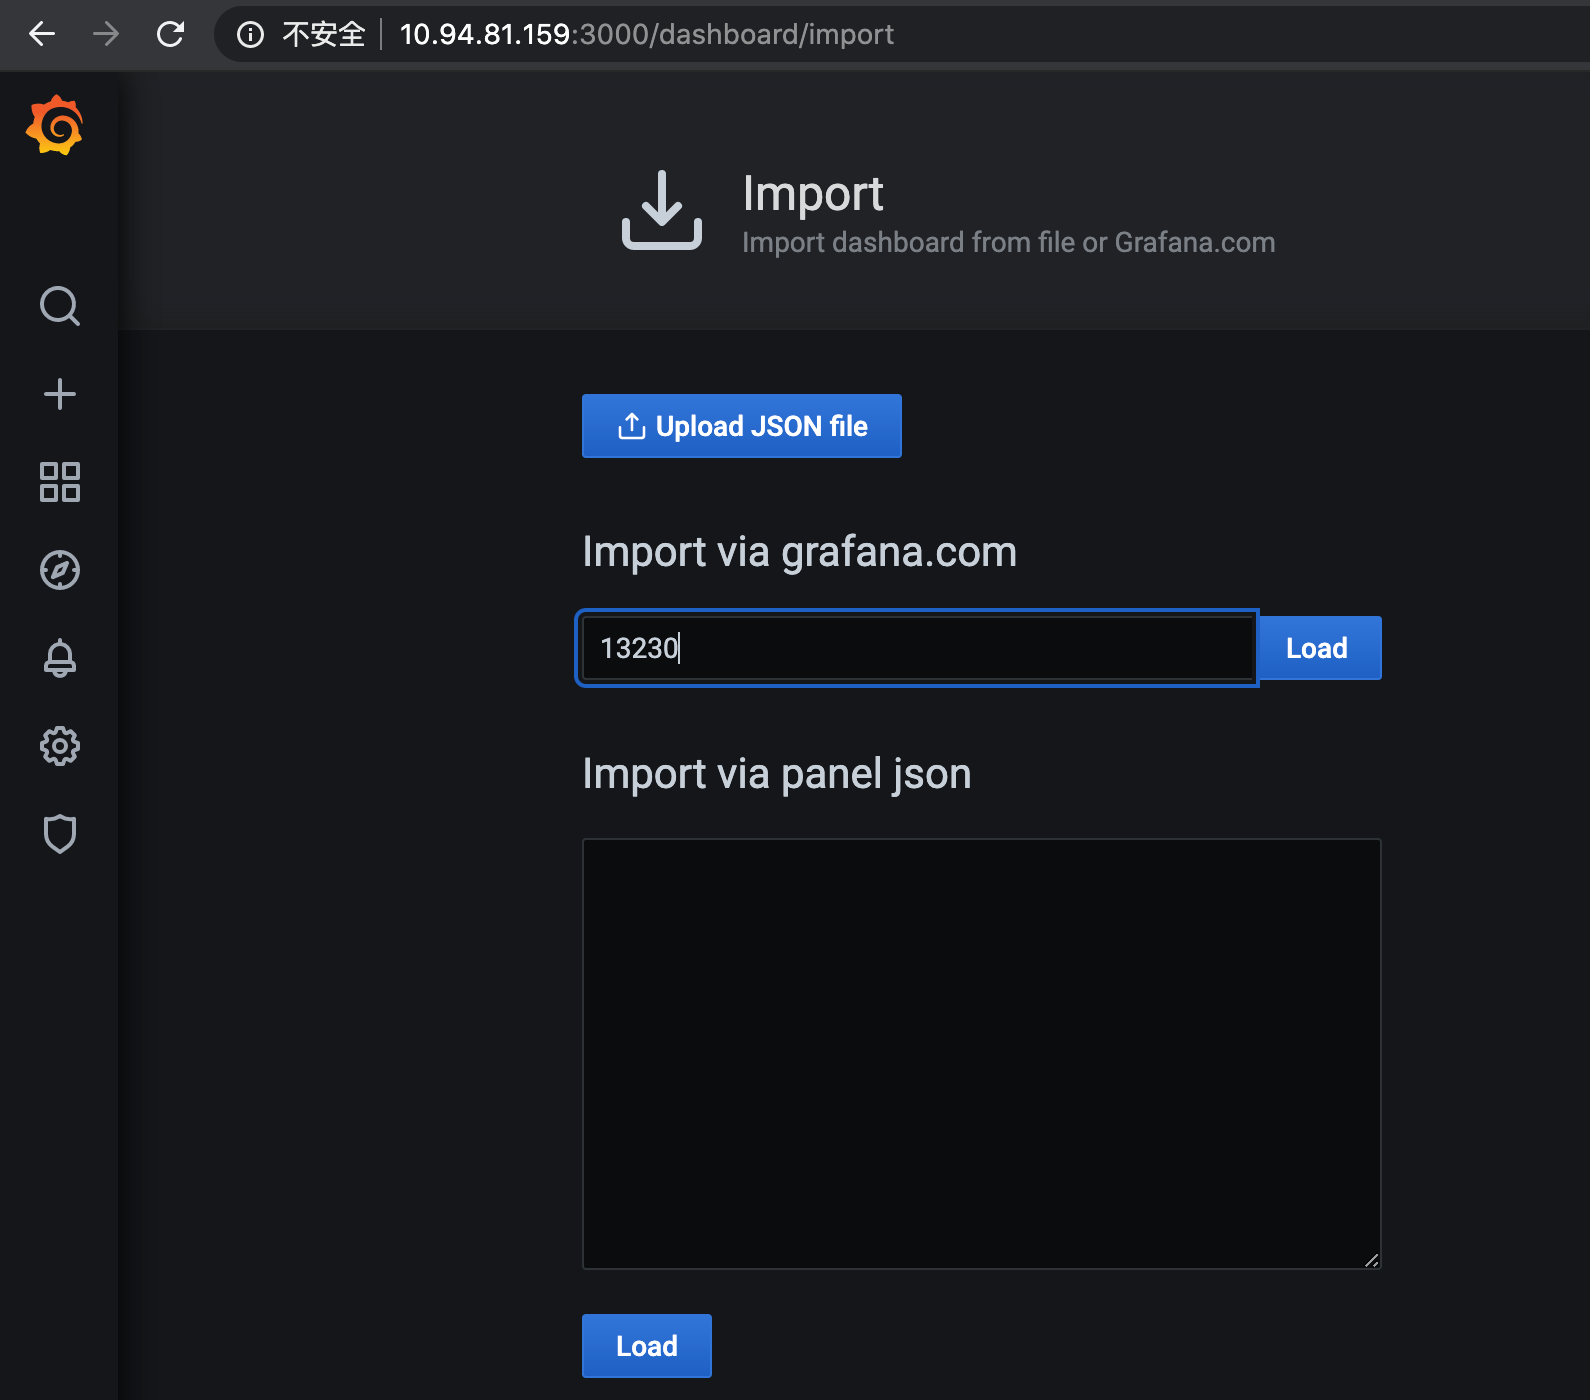
Task: Open the Create plus menu icon
Action: point(60,394)
